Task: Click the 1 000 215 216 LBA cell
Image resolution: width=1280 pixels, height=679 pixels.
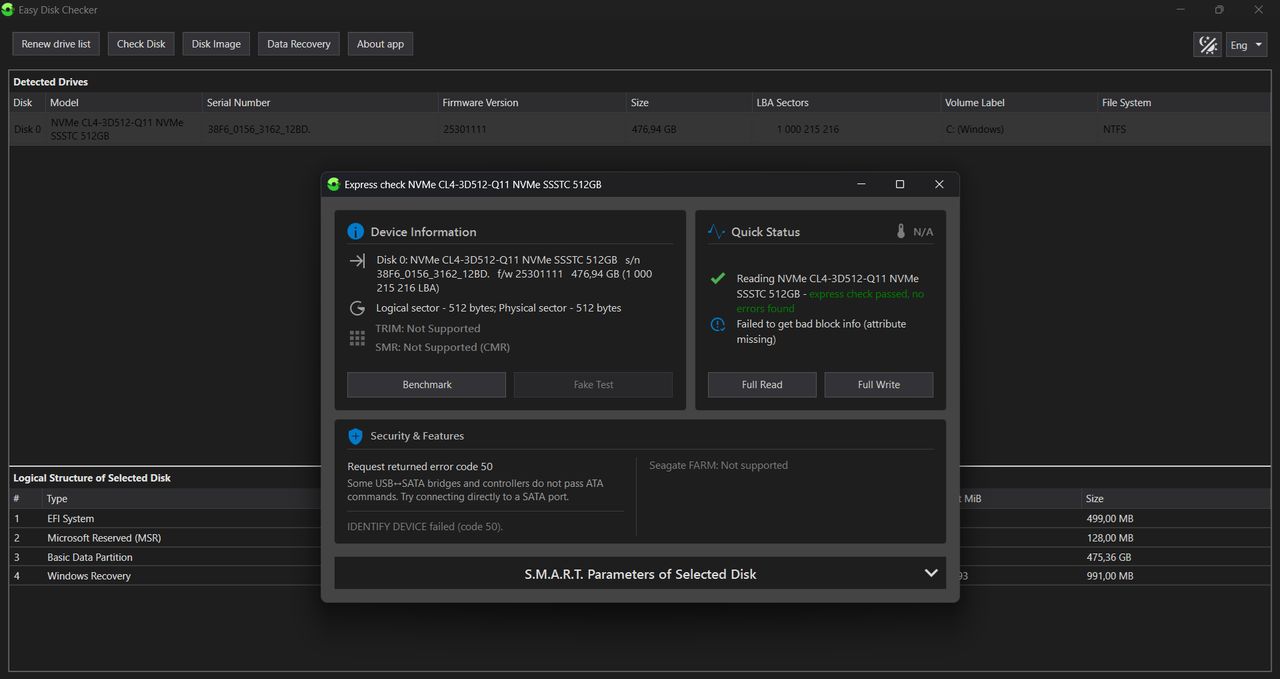Action: (x=808, y=129)
